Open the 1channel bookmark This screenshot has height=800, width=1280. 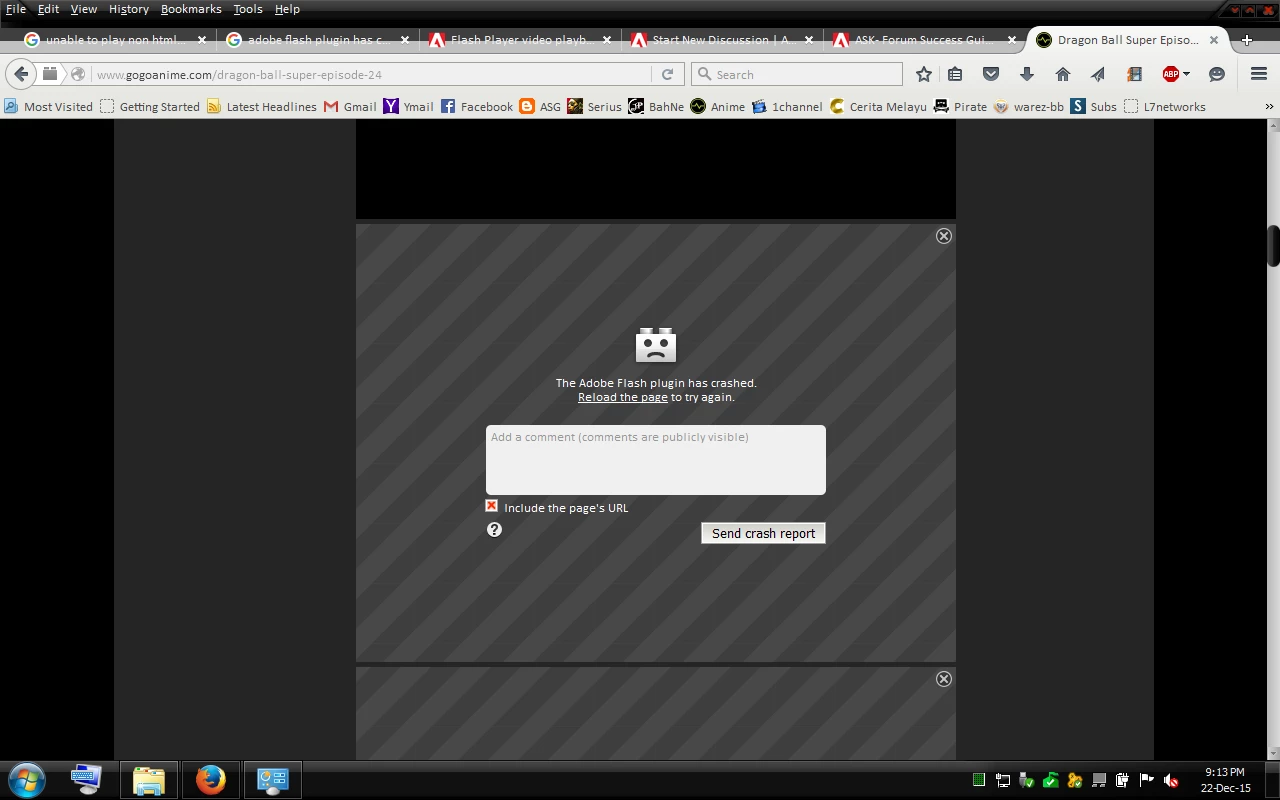(x=787, y=106)
